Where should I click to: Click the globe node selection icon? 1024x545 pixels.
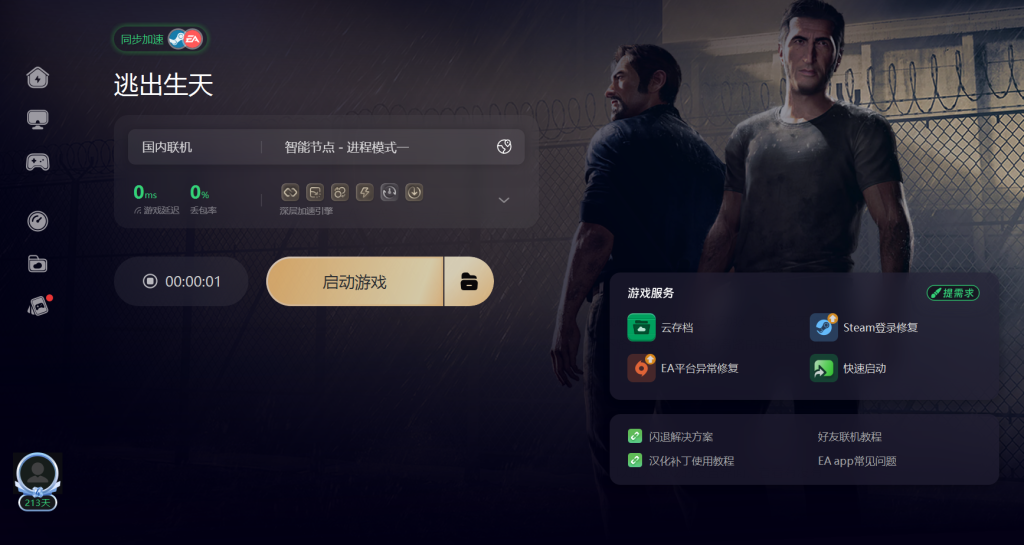pyautogui.click(x=504, y=147)
